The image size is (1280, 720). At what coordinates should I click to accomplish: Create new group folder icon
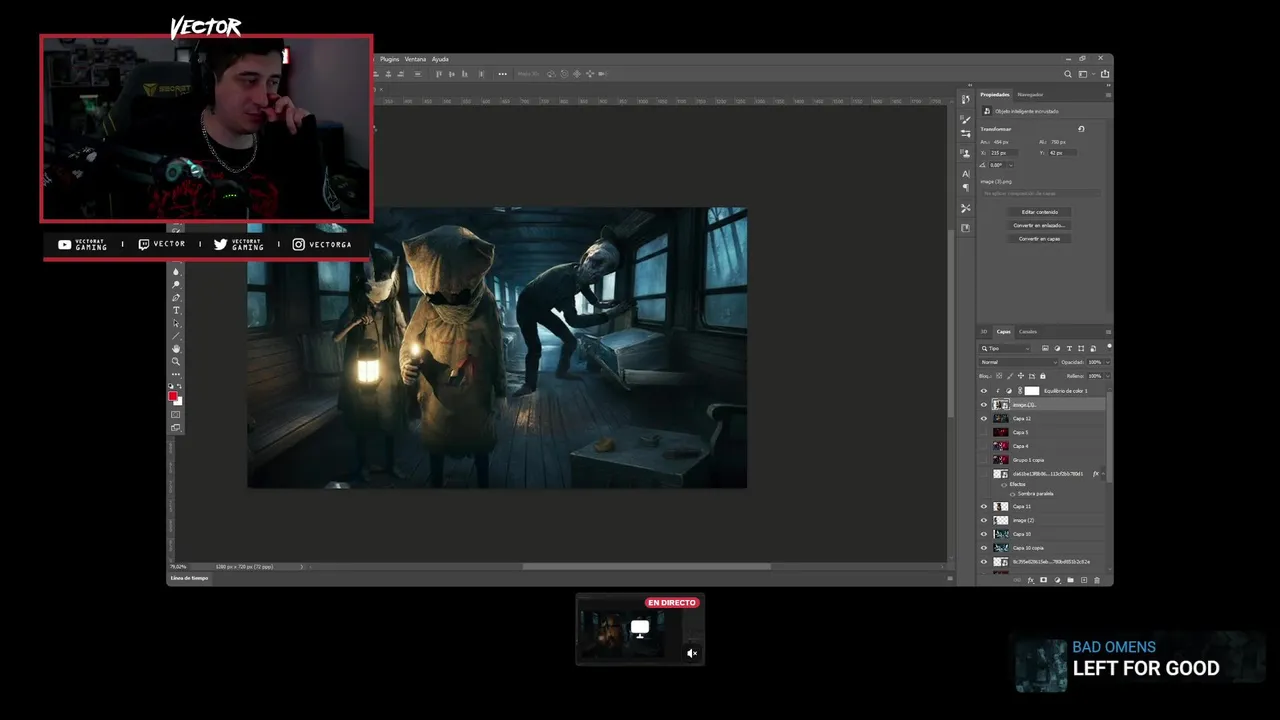pyautogui.click(x=1070, y=580)
